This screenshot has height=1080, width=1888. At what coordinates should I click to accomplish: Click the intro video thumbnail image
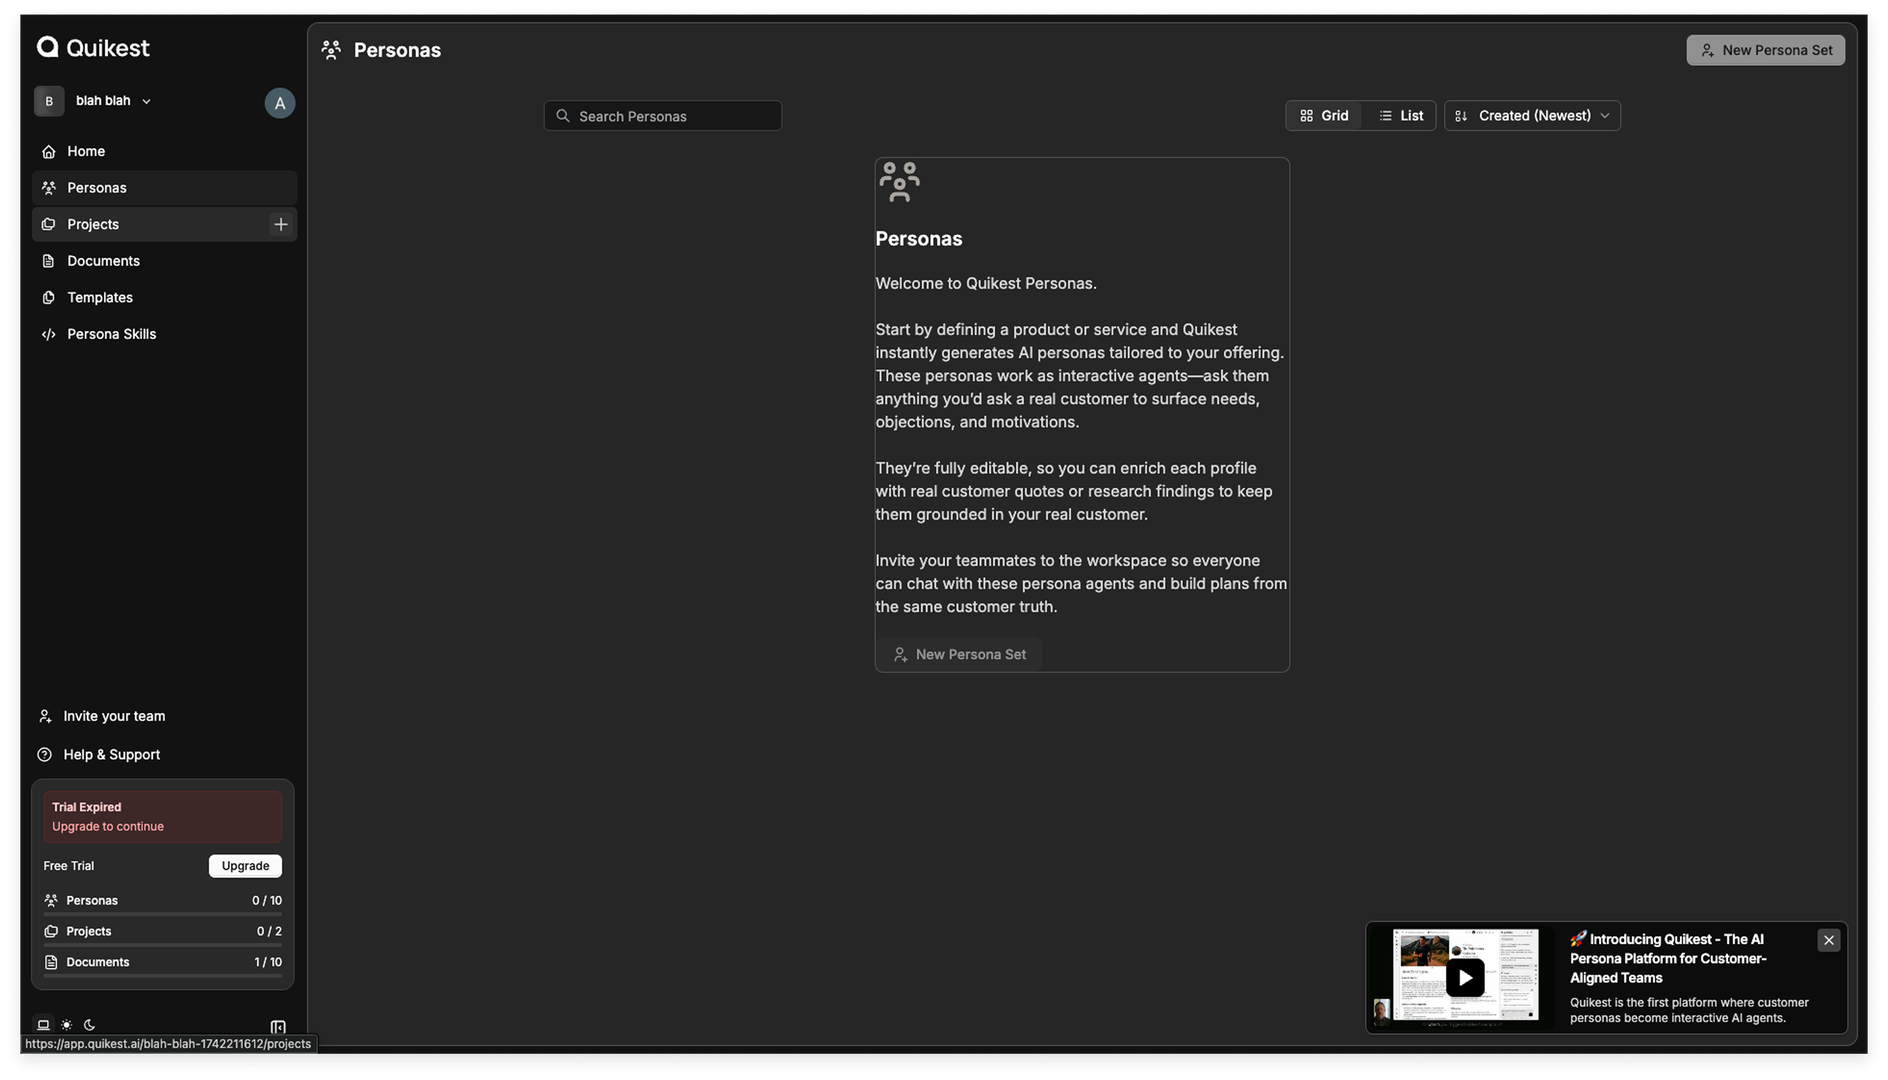pyautogui.click(x=1461, y=977)
